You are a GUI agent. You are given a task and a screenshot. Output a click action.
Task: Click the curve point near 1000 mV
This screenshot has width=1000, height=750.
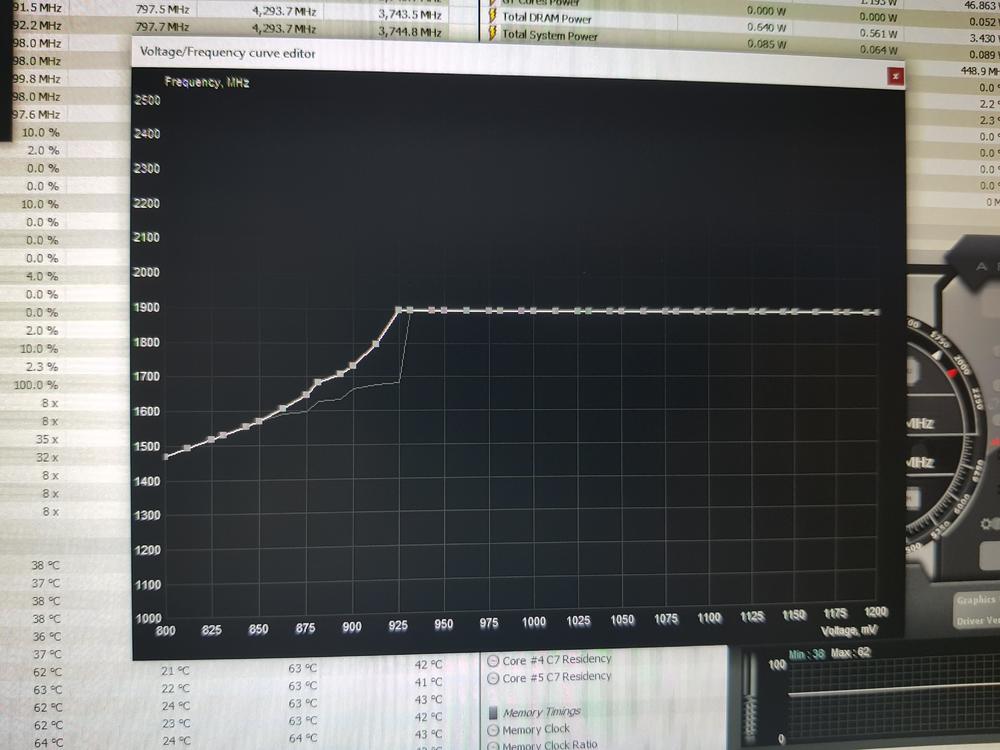click(x=533, y=310)
